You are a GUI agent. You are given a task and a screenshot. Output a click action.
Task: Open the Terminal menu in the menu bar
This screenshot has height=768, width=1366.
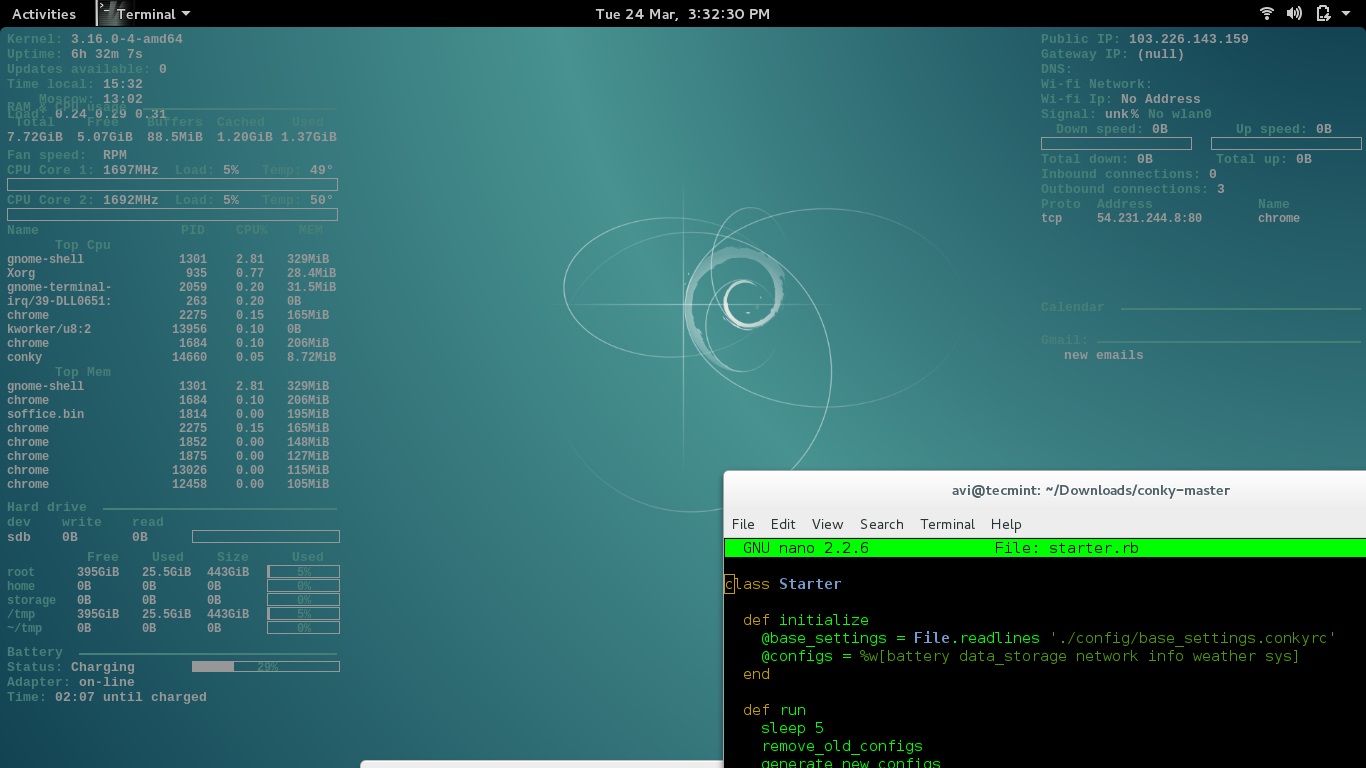[x=947, y=524]
